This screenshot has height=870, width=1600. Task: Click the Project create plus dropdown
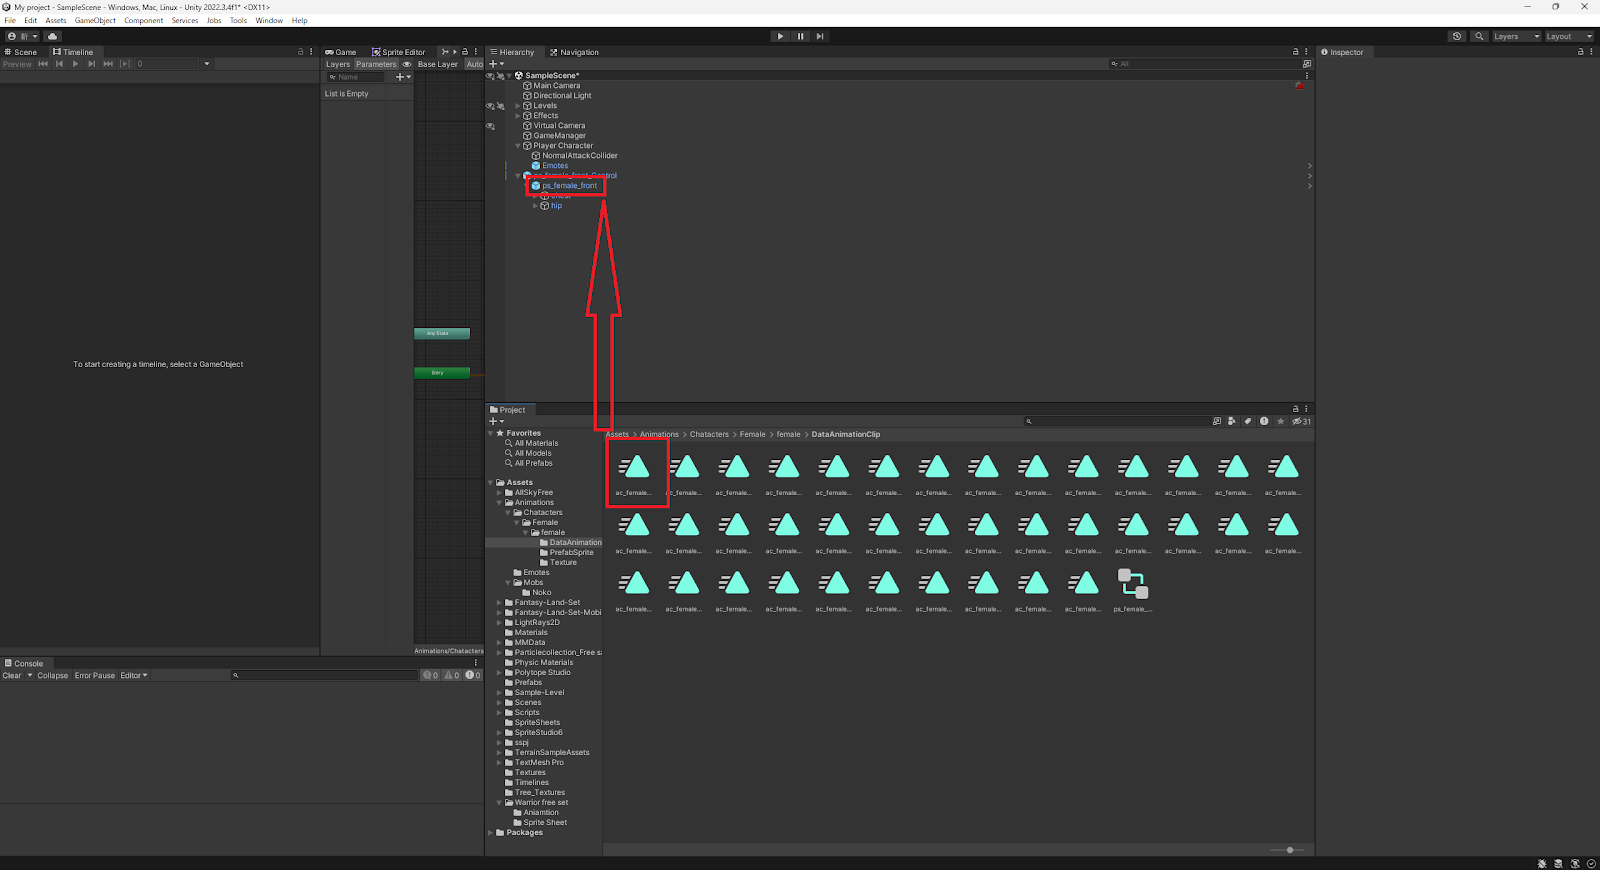496,421
